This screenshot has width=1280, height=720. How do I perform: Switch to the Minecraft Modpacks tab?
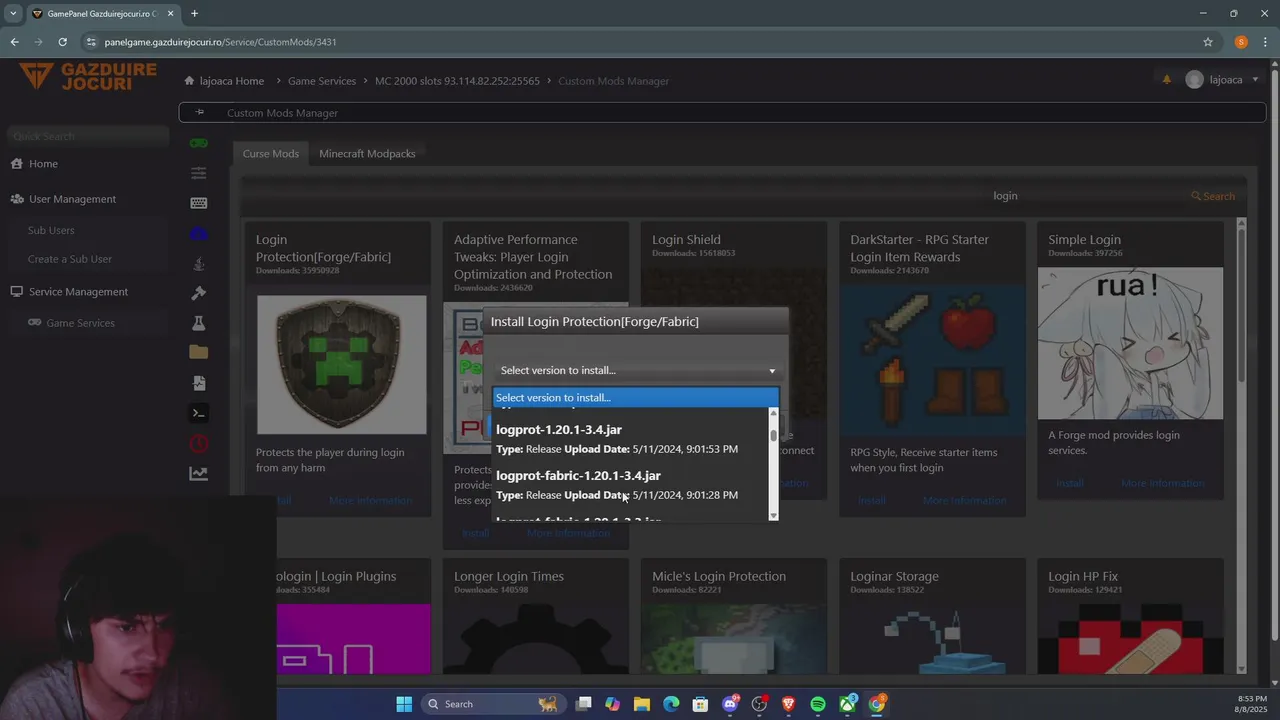click(367, 153)
